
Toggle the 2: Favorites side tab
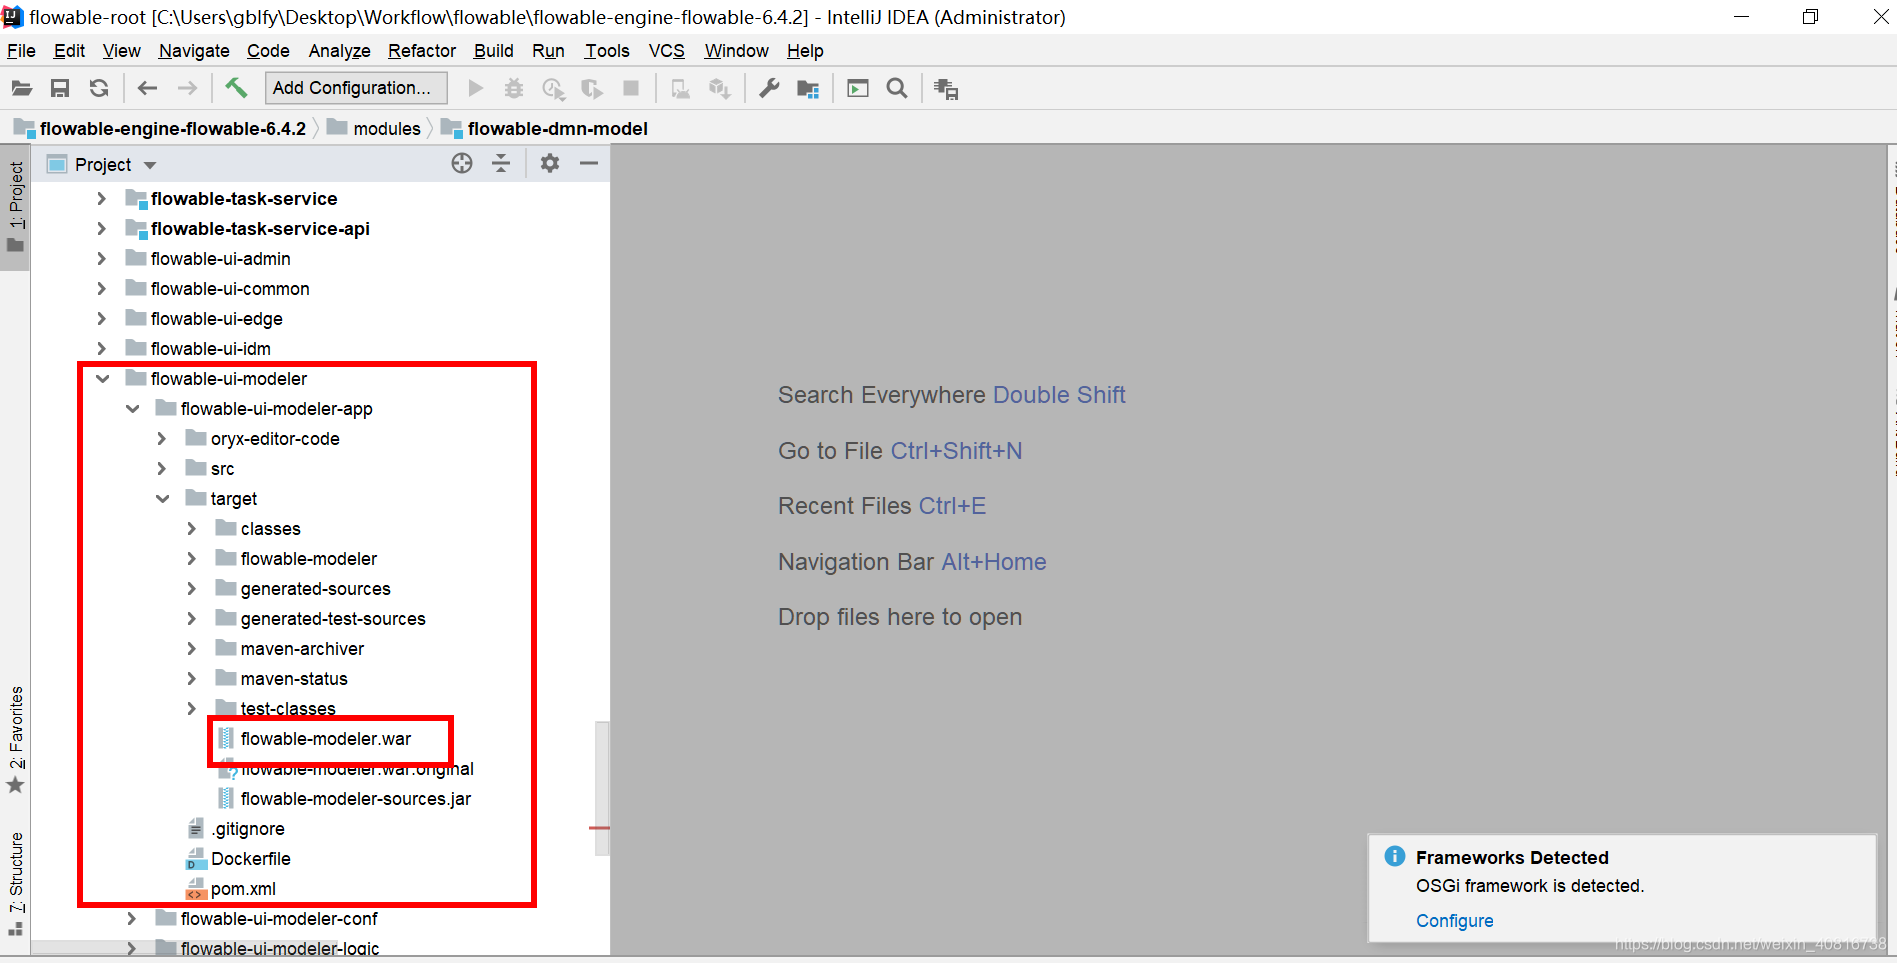click(x=15, y=738)
